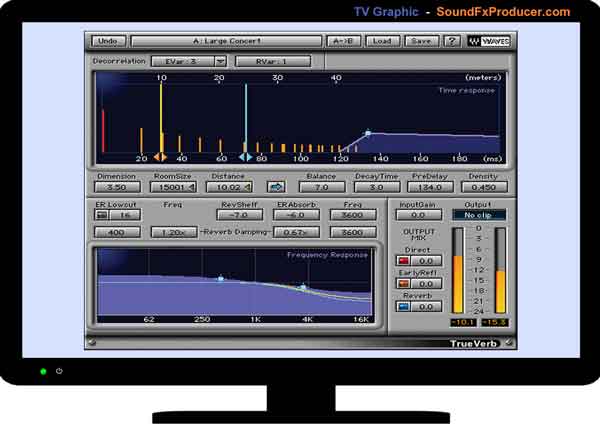Open help with the question mark button
Screen dimensions: 600x424
[452, 41]
